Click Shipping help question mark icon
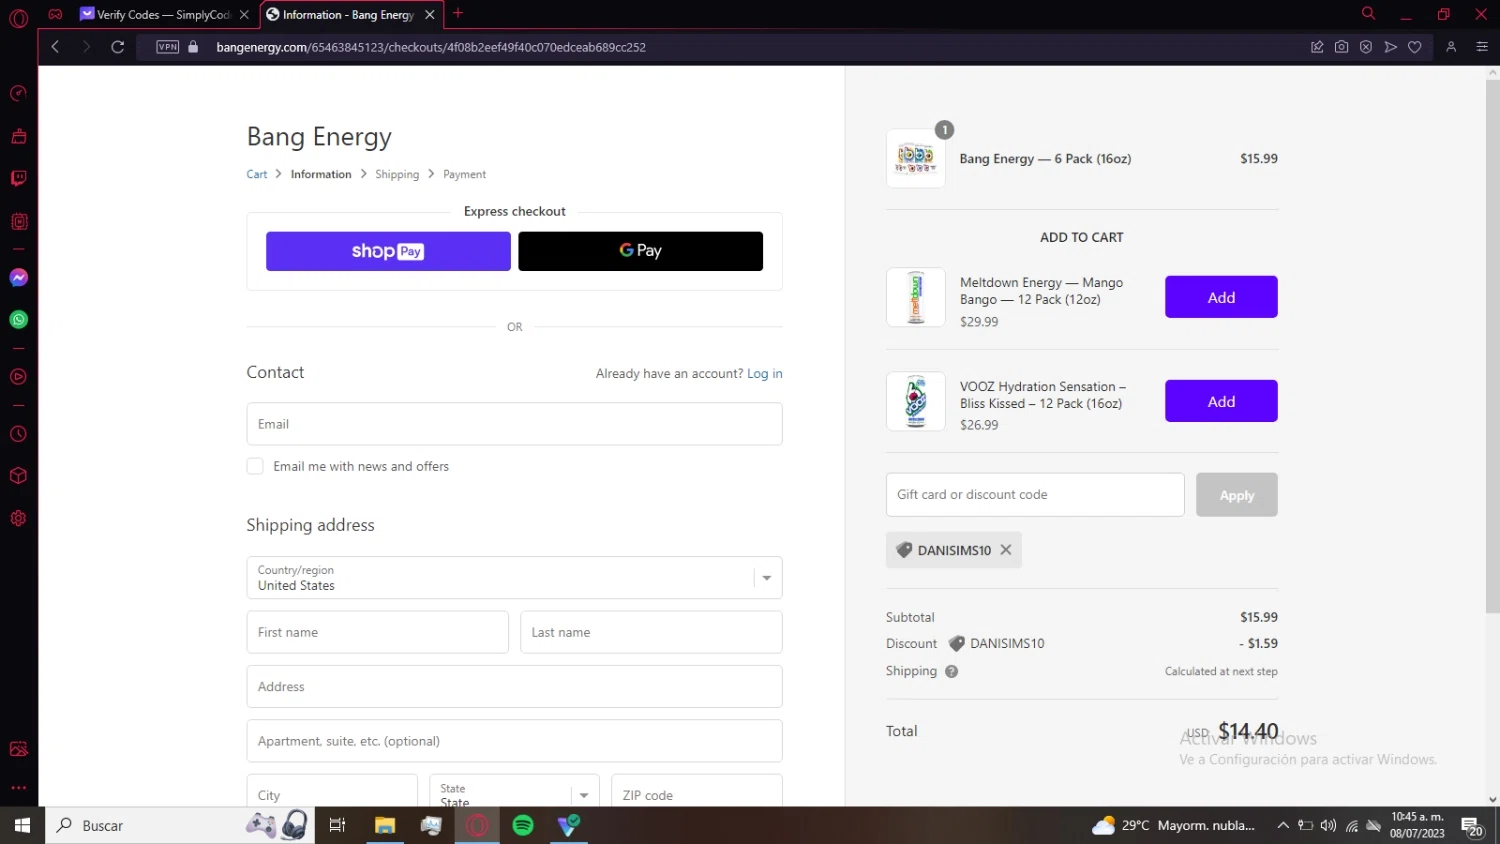Viewport: 1500px width, 844px height. click(x=952, y=672)
